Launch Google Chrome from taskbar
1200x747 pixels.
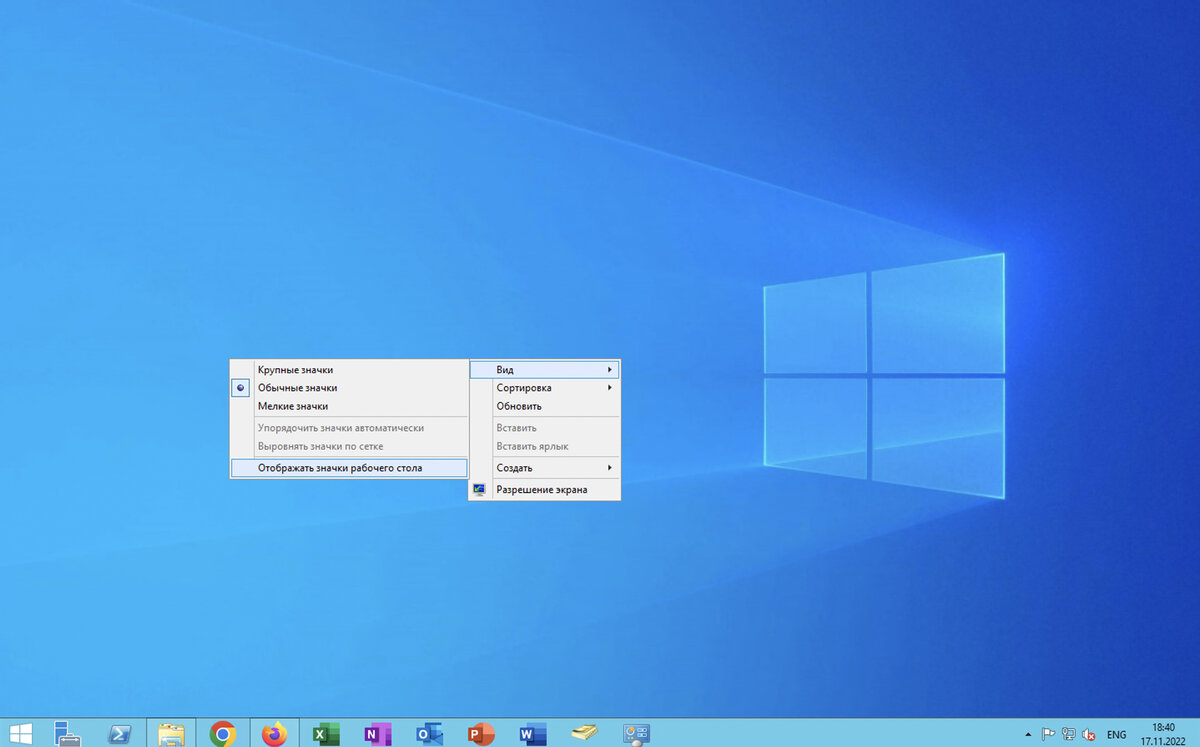(223, 734)
